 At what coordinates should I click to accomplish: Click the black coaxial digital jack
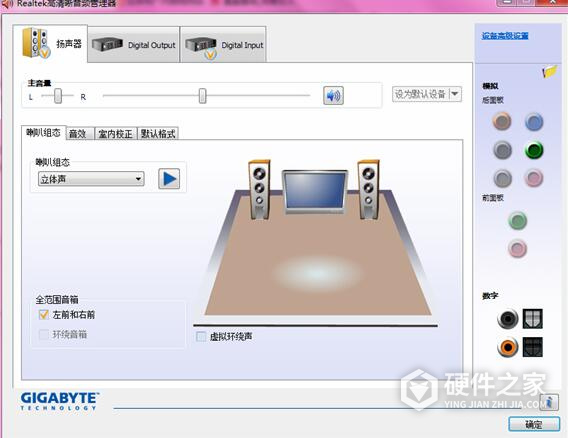coord(508,319)
